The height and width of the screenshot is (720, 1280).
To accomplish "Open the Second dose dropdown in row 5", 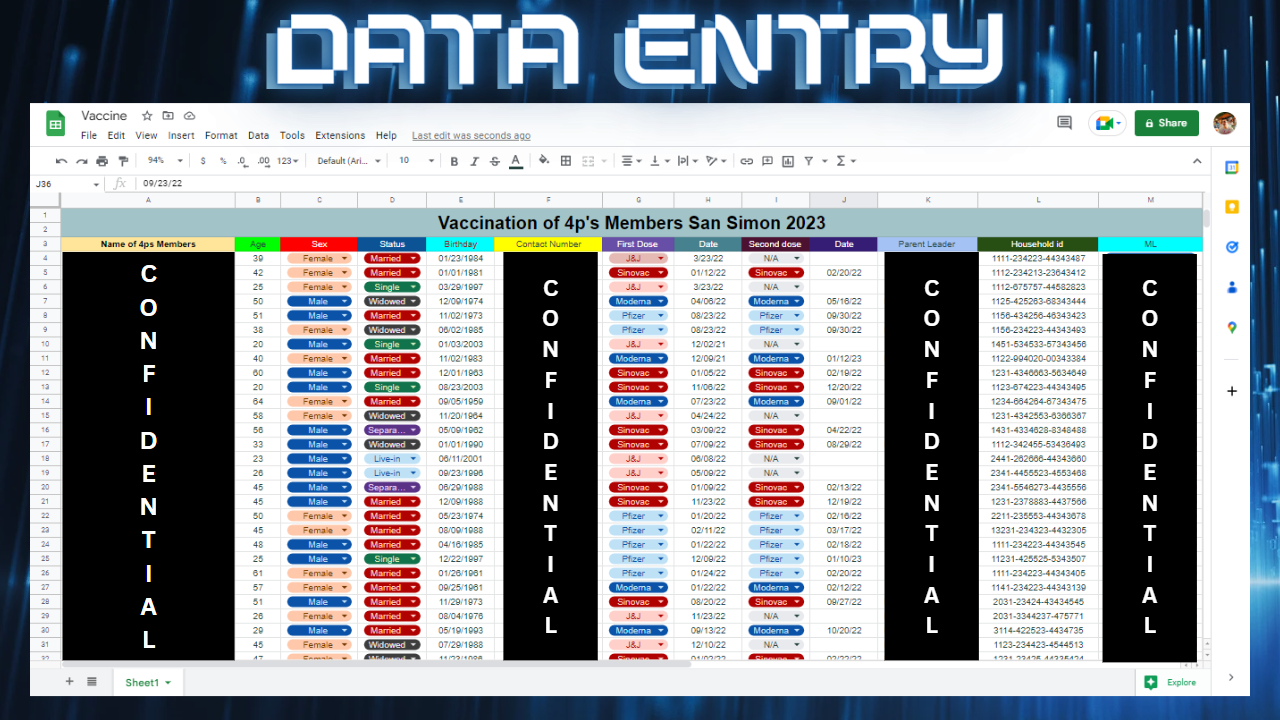I will (775, 273).
